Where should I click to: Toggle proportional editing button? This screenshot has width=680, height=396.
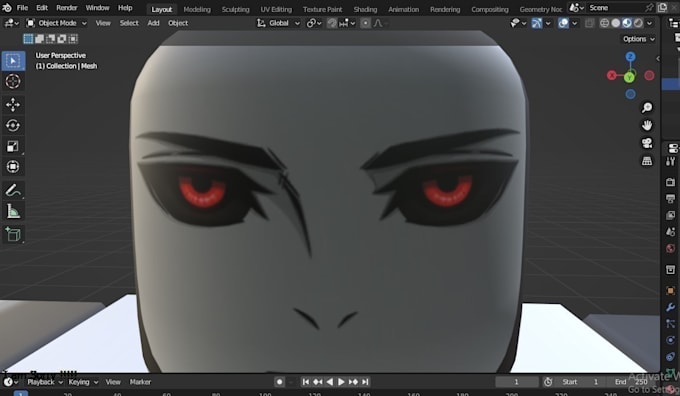366,23
